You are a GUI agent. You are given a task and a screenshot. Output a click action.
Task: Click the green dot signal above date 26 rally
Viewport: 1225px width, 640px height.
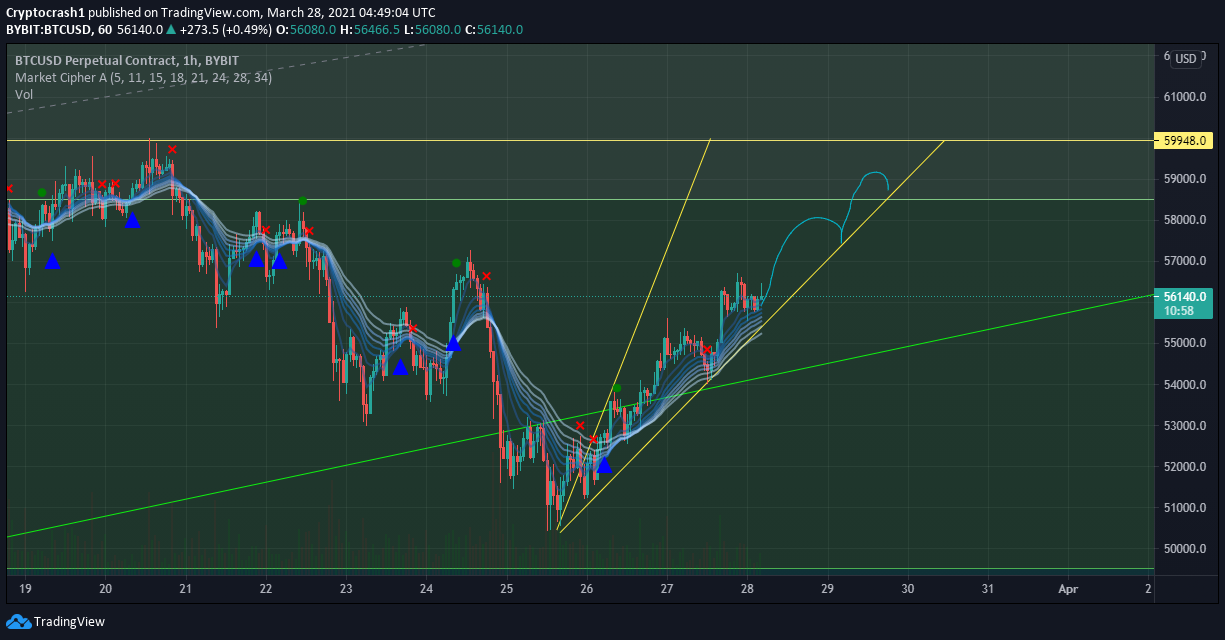click(x=617, y=388)
